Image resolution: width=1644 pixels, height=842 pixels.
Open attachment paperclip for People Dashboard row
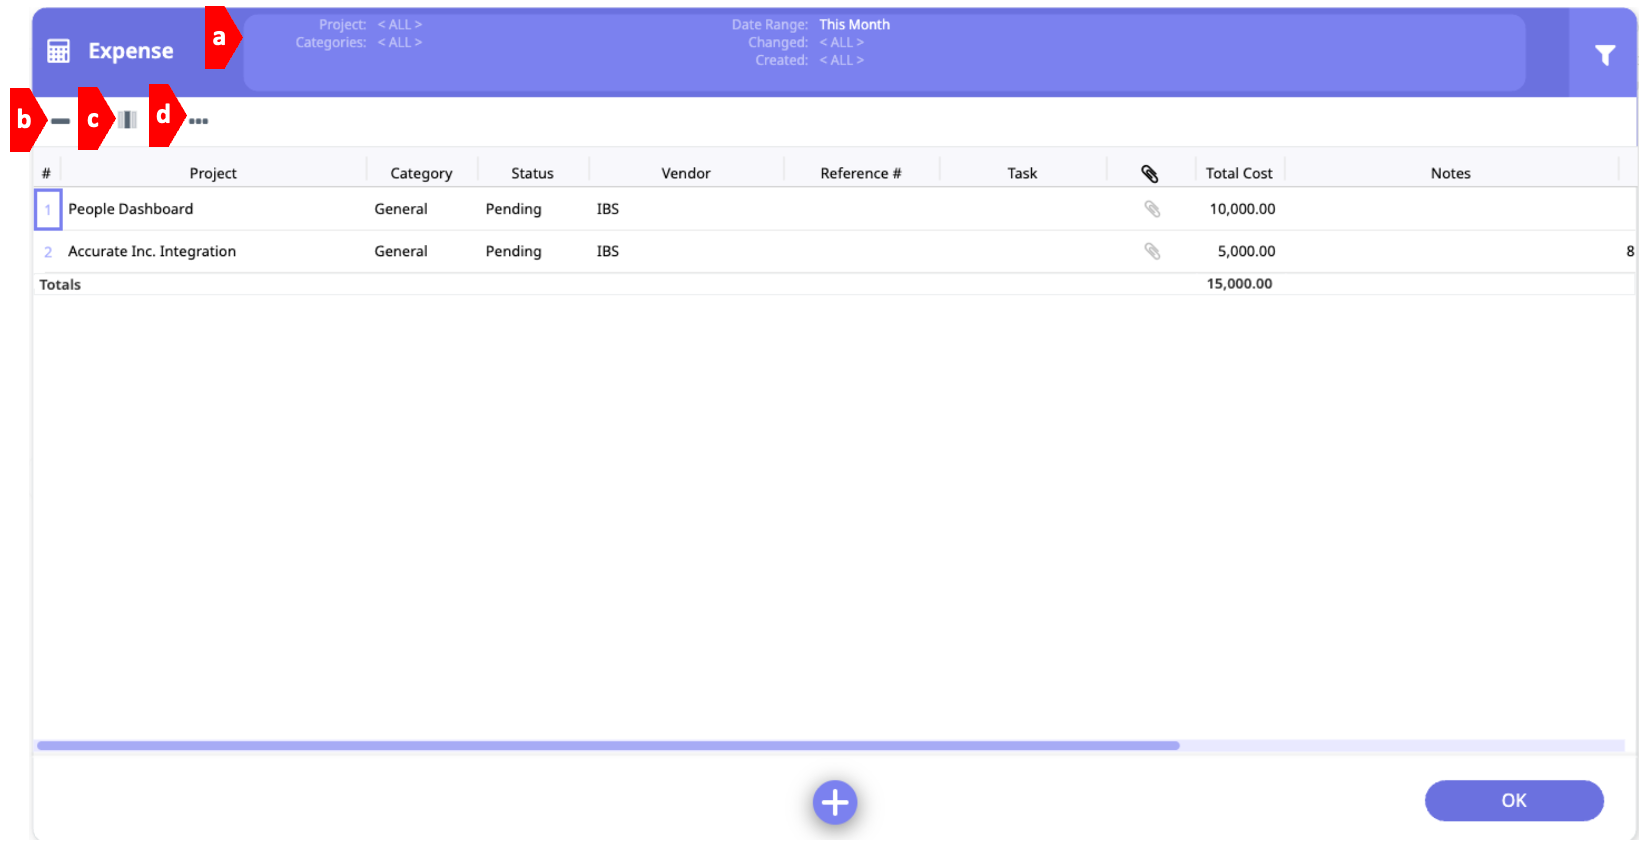click(x=1152, y=209)
